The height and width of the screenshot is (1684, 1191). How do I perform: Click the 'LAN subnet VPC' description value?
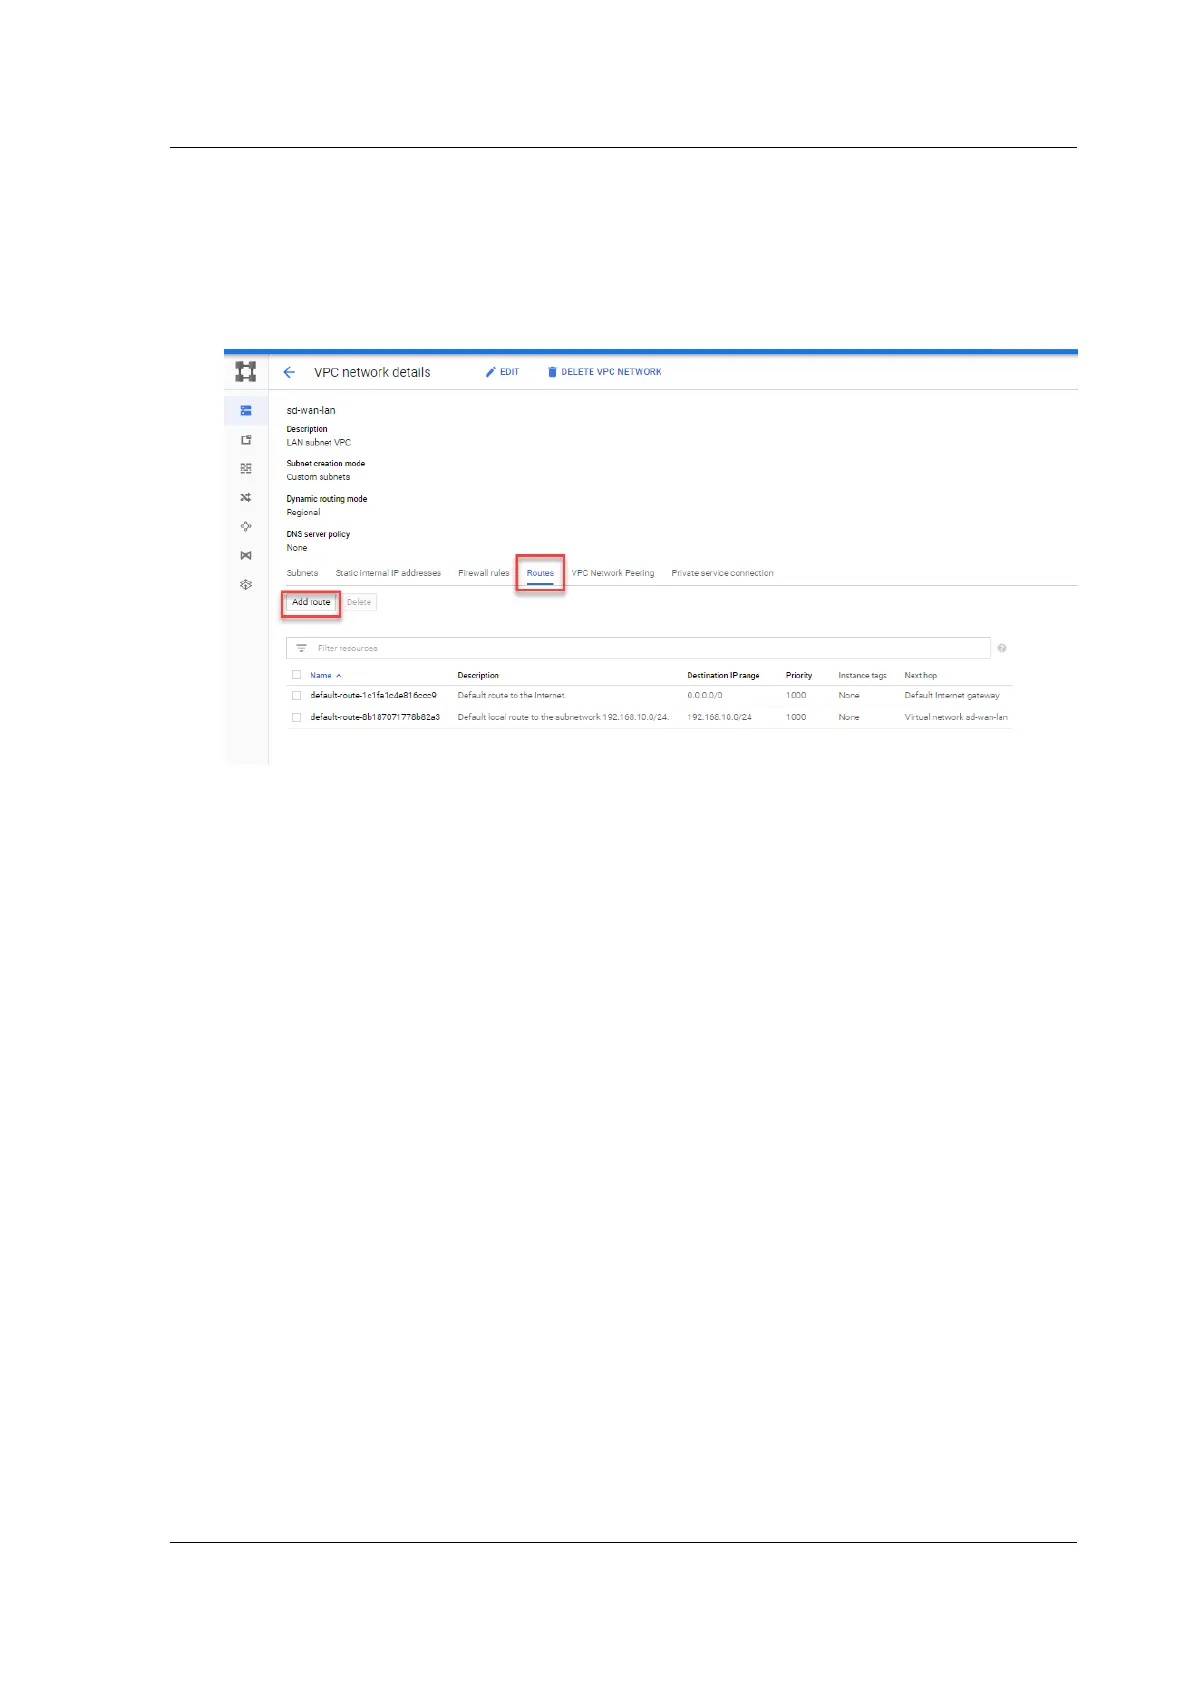tap(319, 442)
